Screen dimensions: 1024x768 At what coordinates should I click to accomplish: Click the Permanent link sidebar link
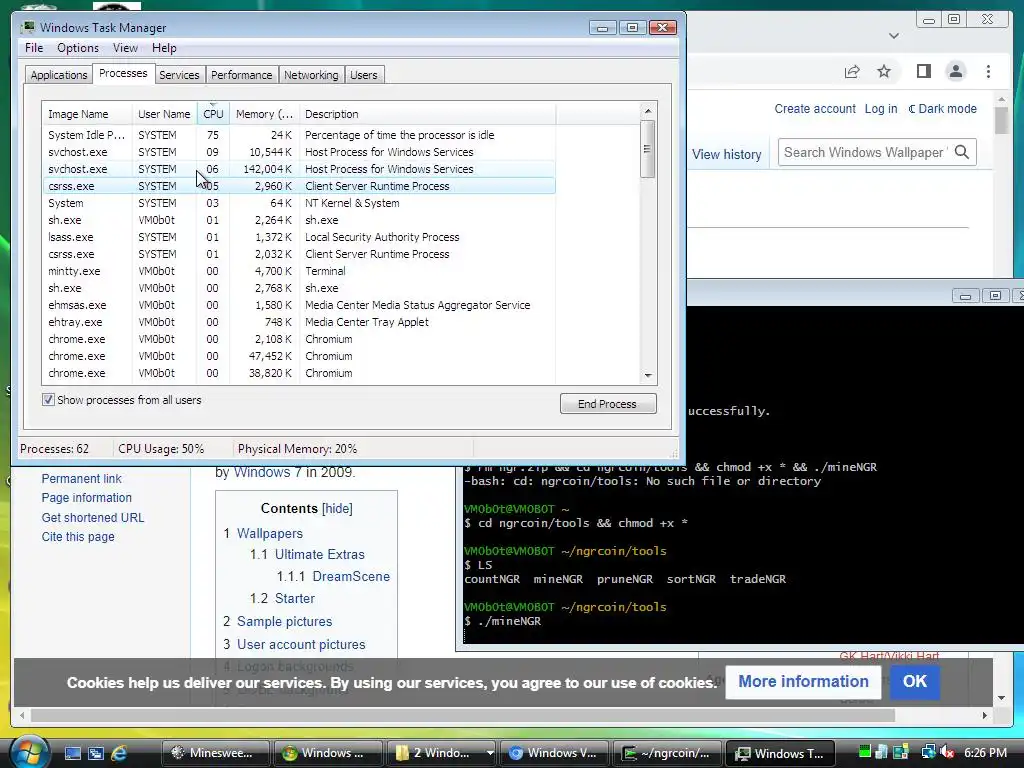coord(82,479)
